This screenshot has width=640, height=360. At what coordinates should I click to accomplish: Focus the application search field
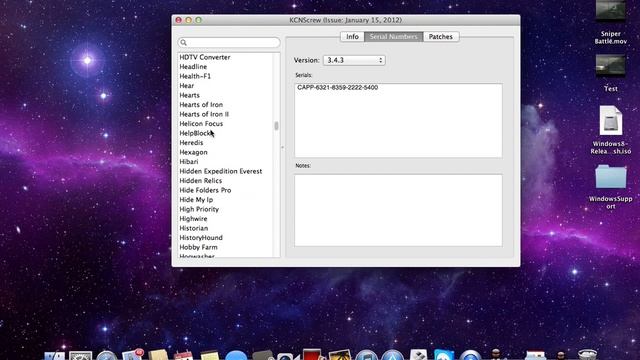[x=229, y=42]
